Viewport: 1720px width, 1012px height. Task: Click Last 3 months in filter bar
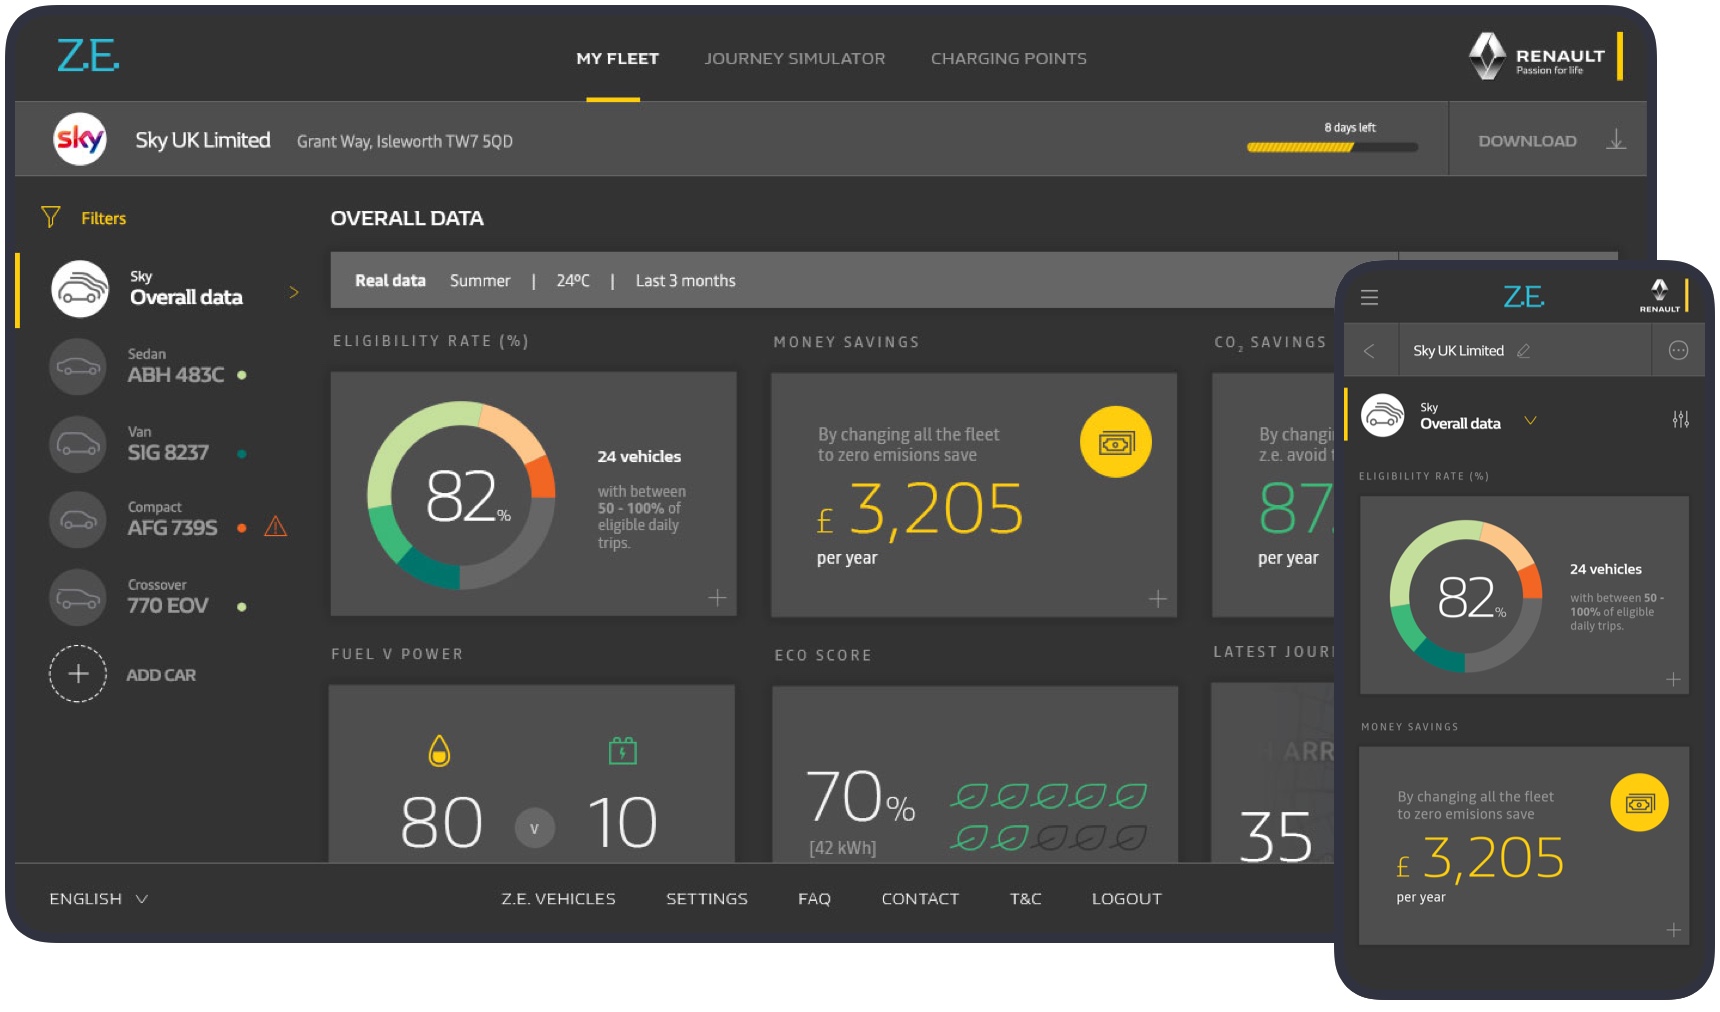[x=685, y=281]
